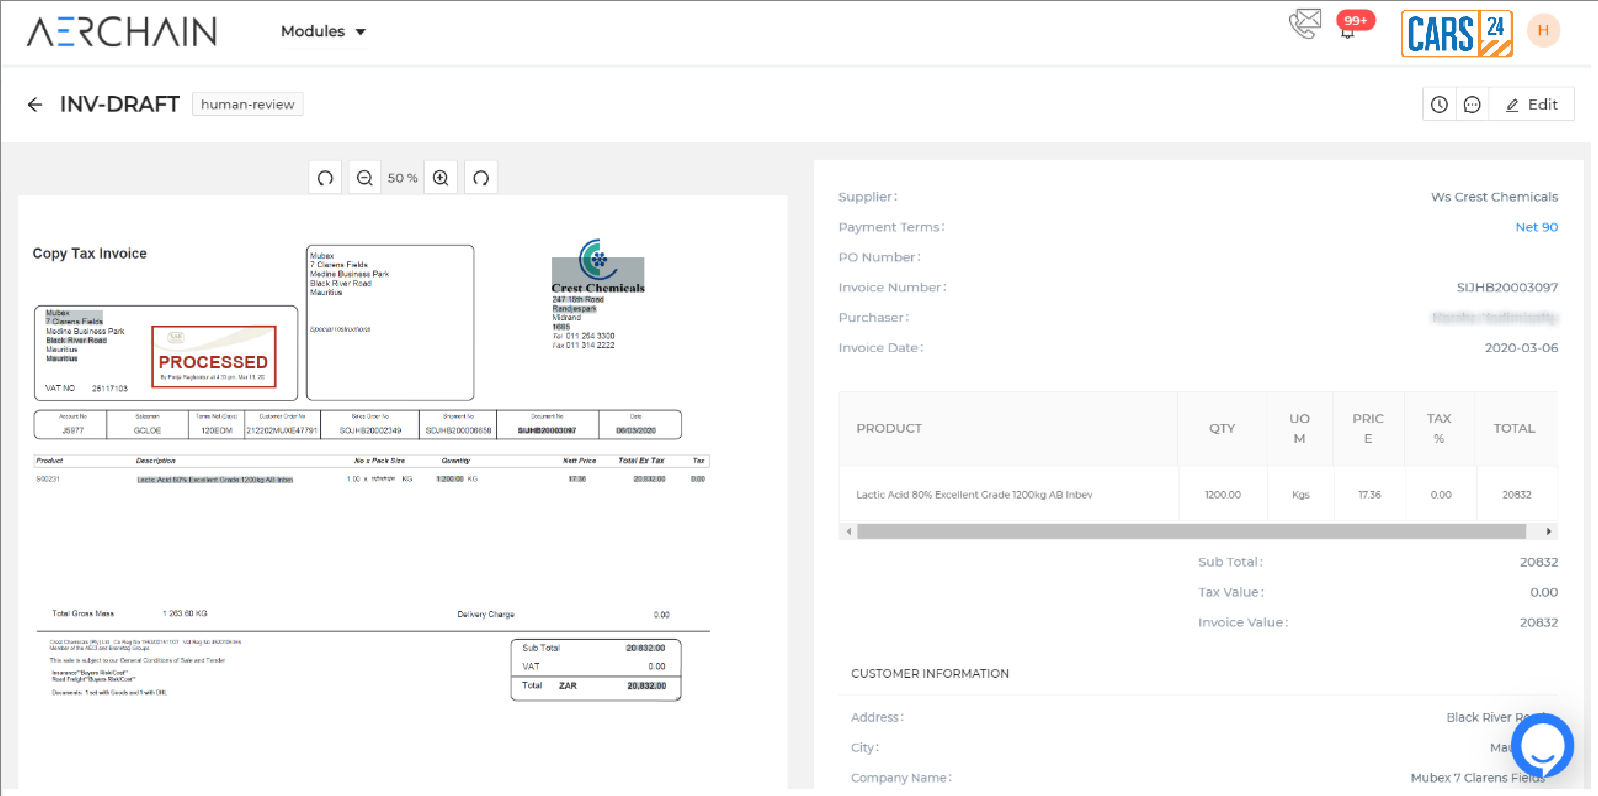Click the Company Name field label

click(x=901, y=777)
